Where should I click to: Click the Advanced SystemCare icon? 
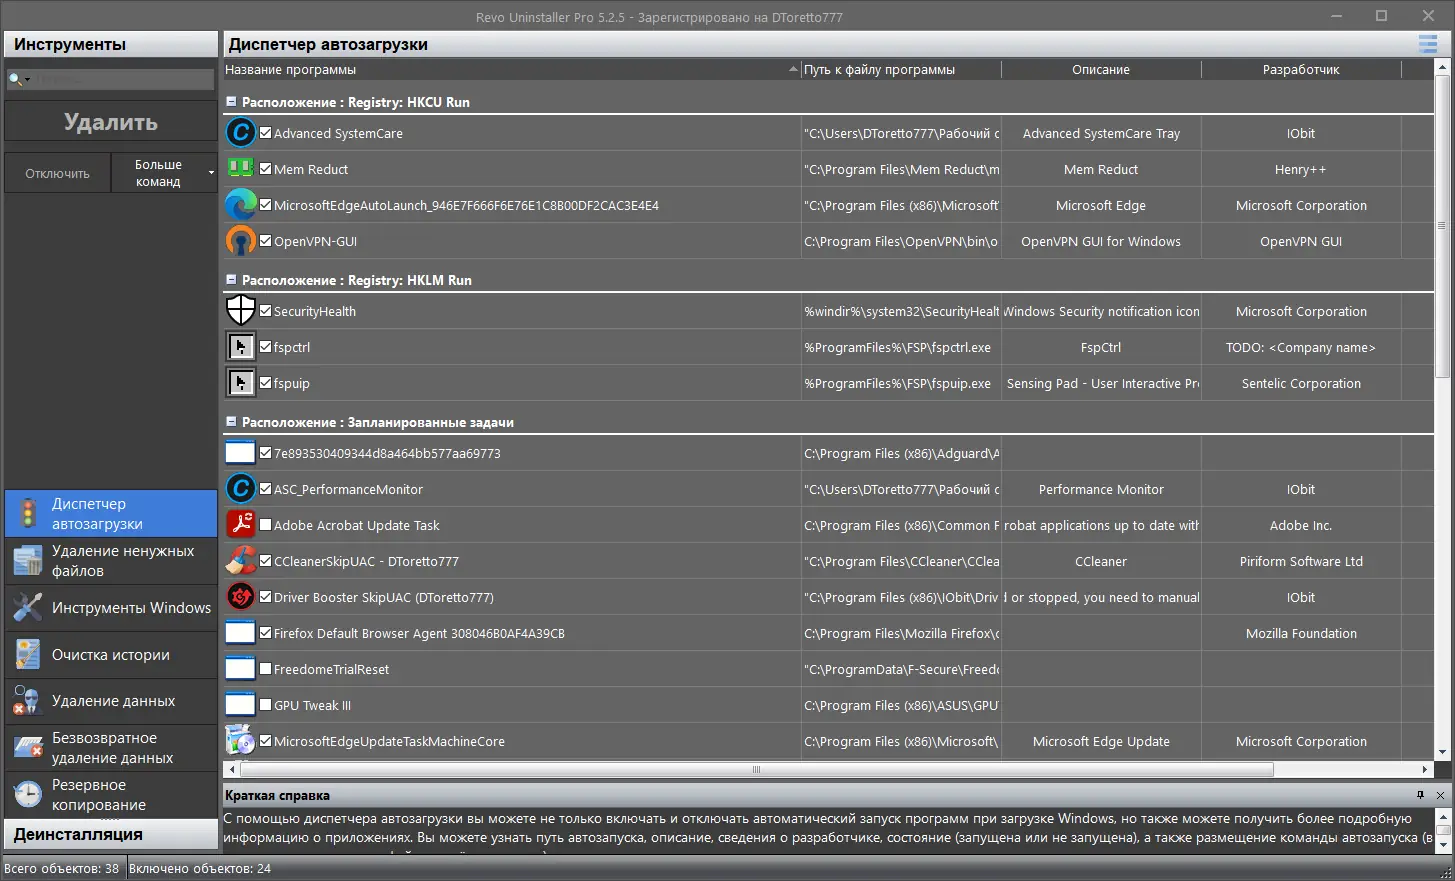click(241, 133)
